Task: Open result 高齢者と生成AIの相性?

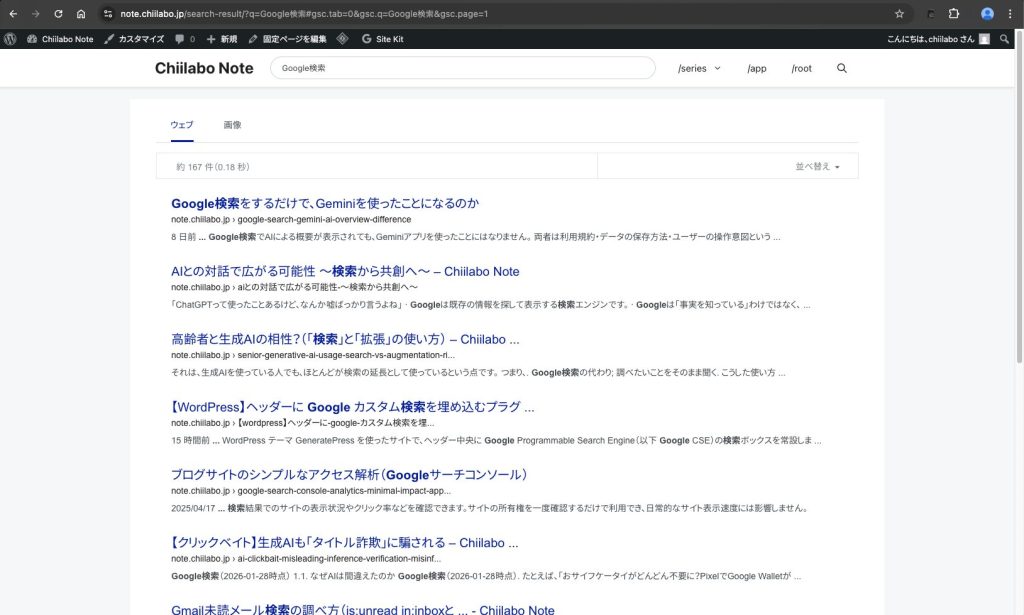Action: click(345, 339)
